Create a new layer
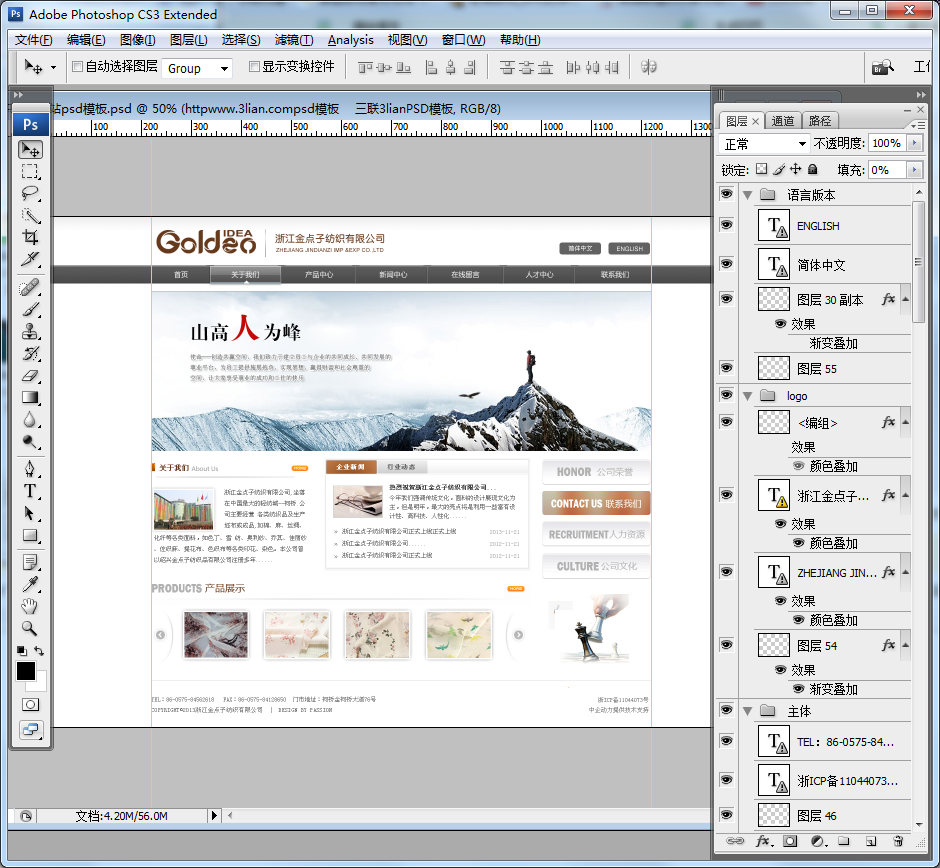Screen dimensions: 940x868 871,841
